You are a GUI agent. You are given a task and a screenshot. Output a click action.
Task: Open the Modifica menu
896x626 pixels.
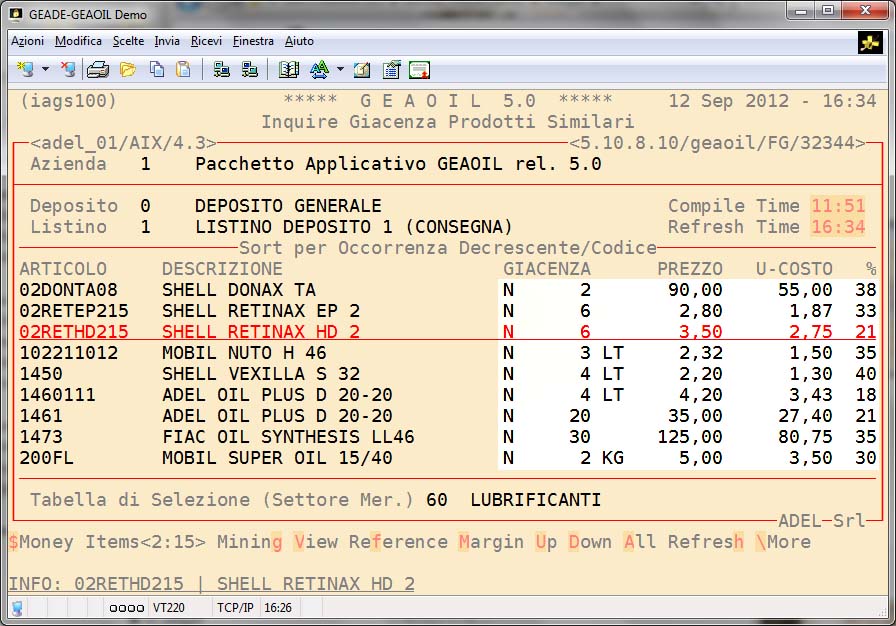click(x=78, y=41)
